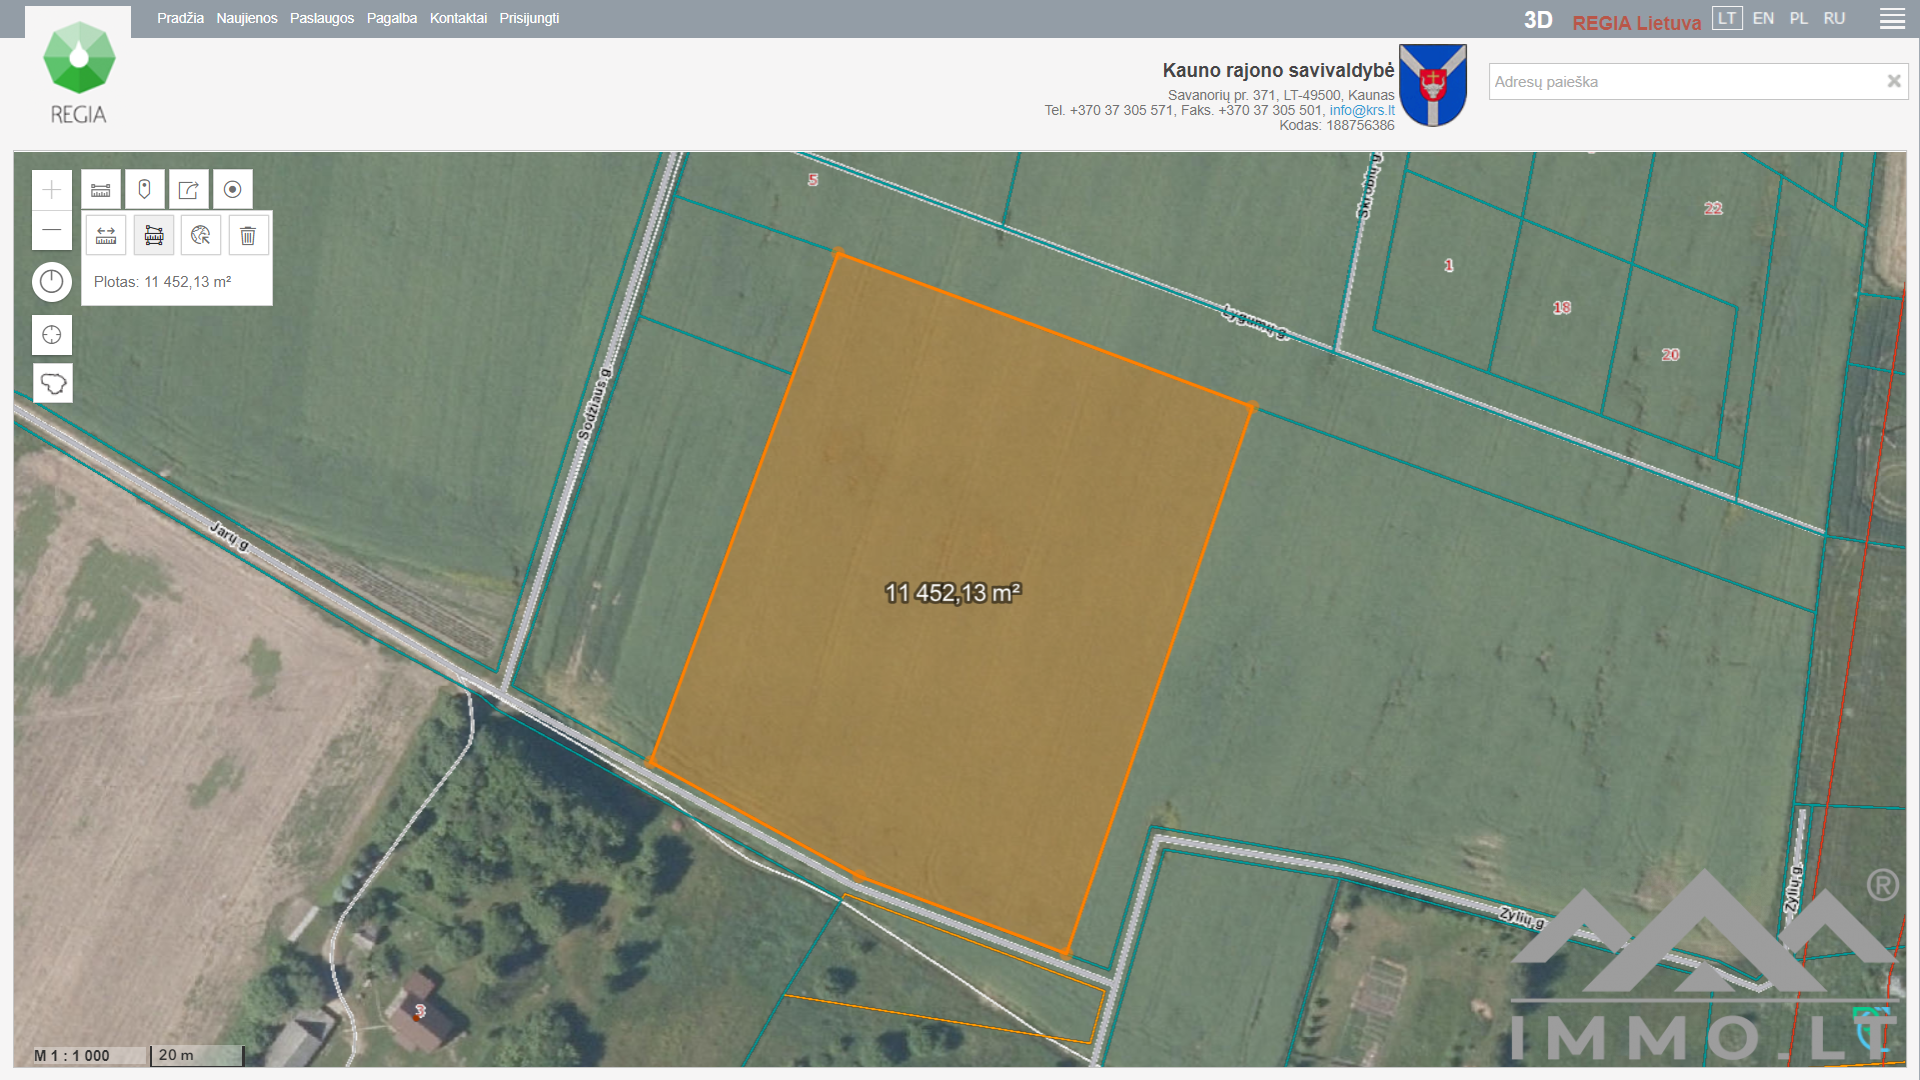Click the 11 452,13 m² area label on map
1920x1080 pixels.
coord(953,593)
